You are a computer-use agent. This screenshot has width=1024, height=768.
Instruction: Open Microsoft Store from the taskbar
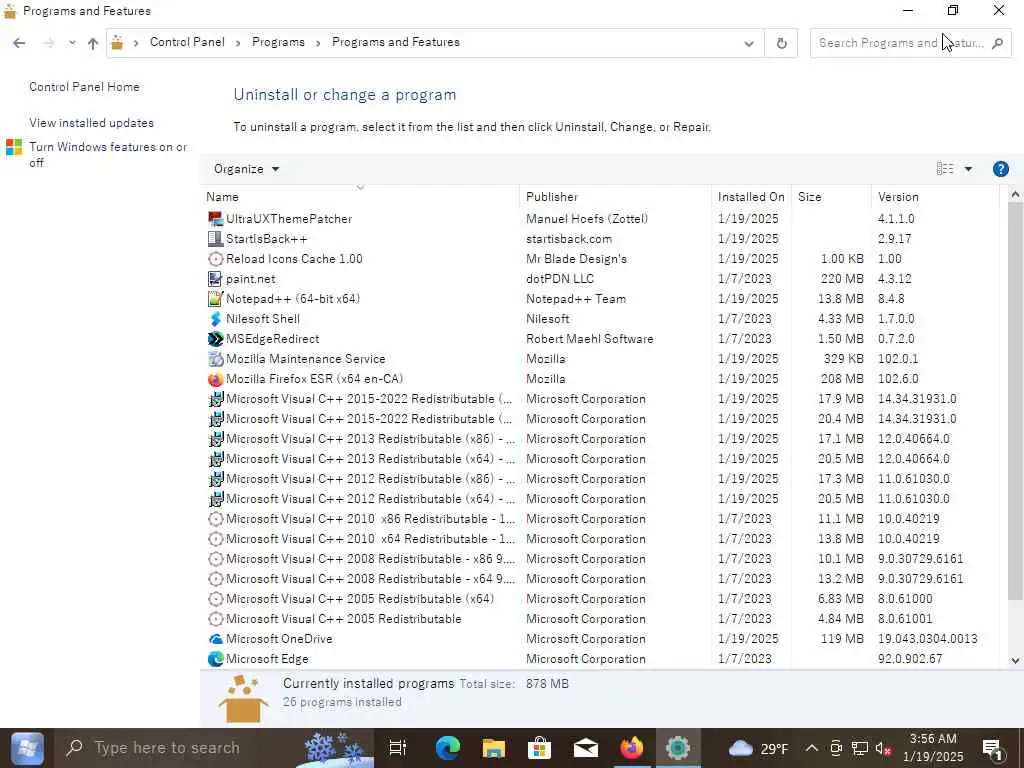click(x=539, y=748)
